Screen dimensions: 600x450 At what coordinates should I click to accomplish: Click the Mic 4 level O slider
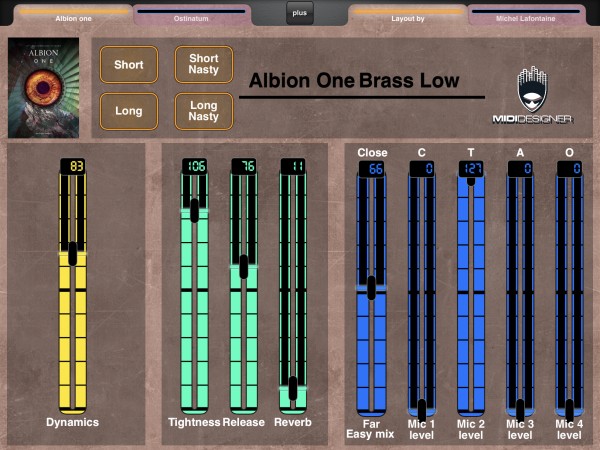pos(569,295)
